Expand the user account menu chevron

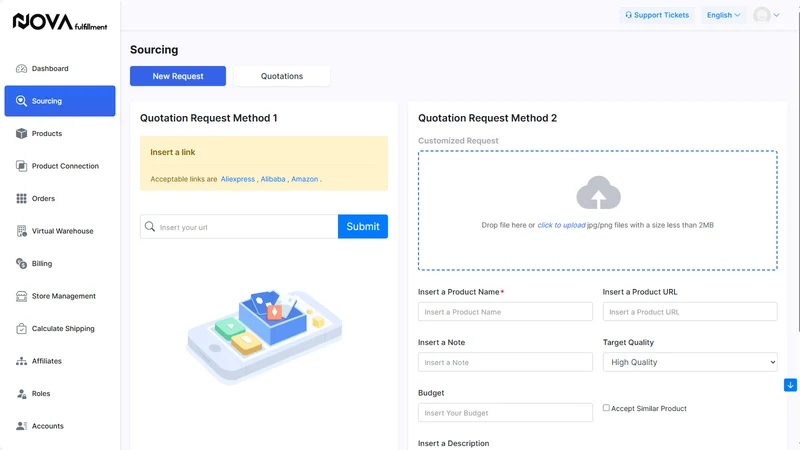click(x=777, y=15)
